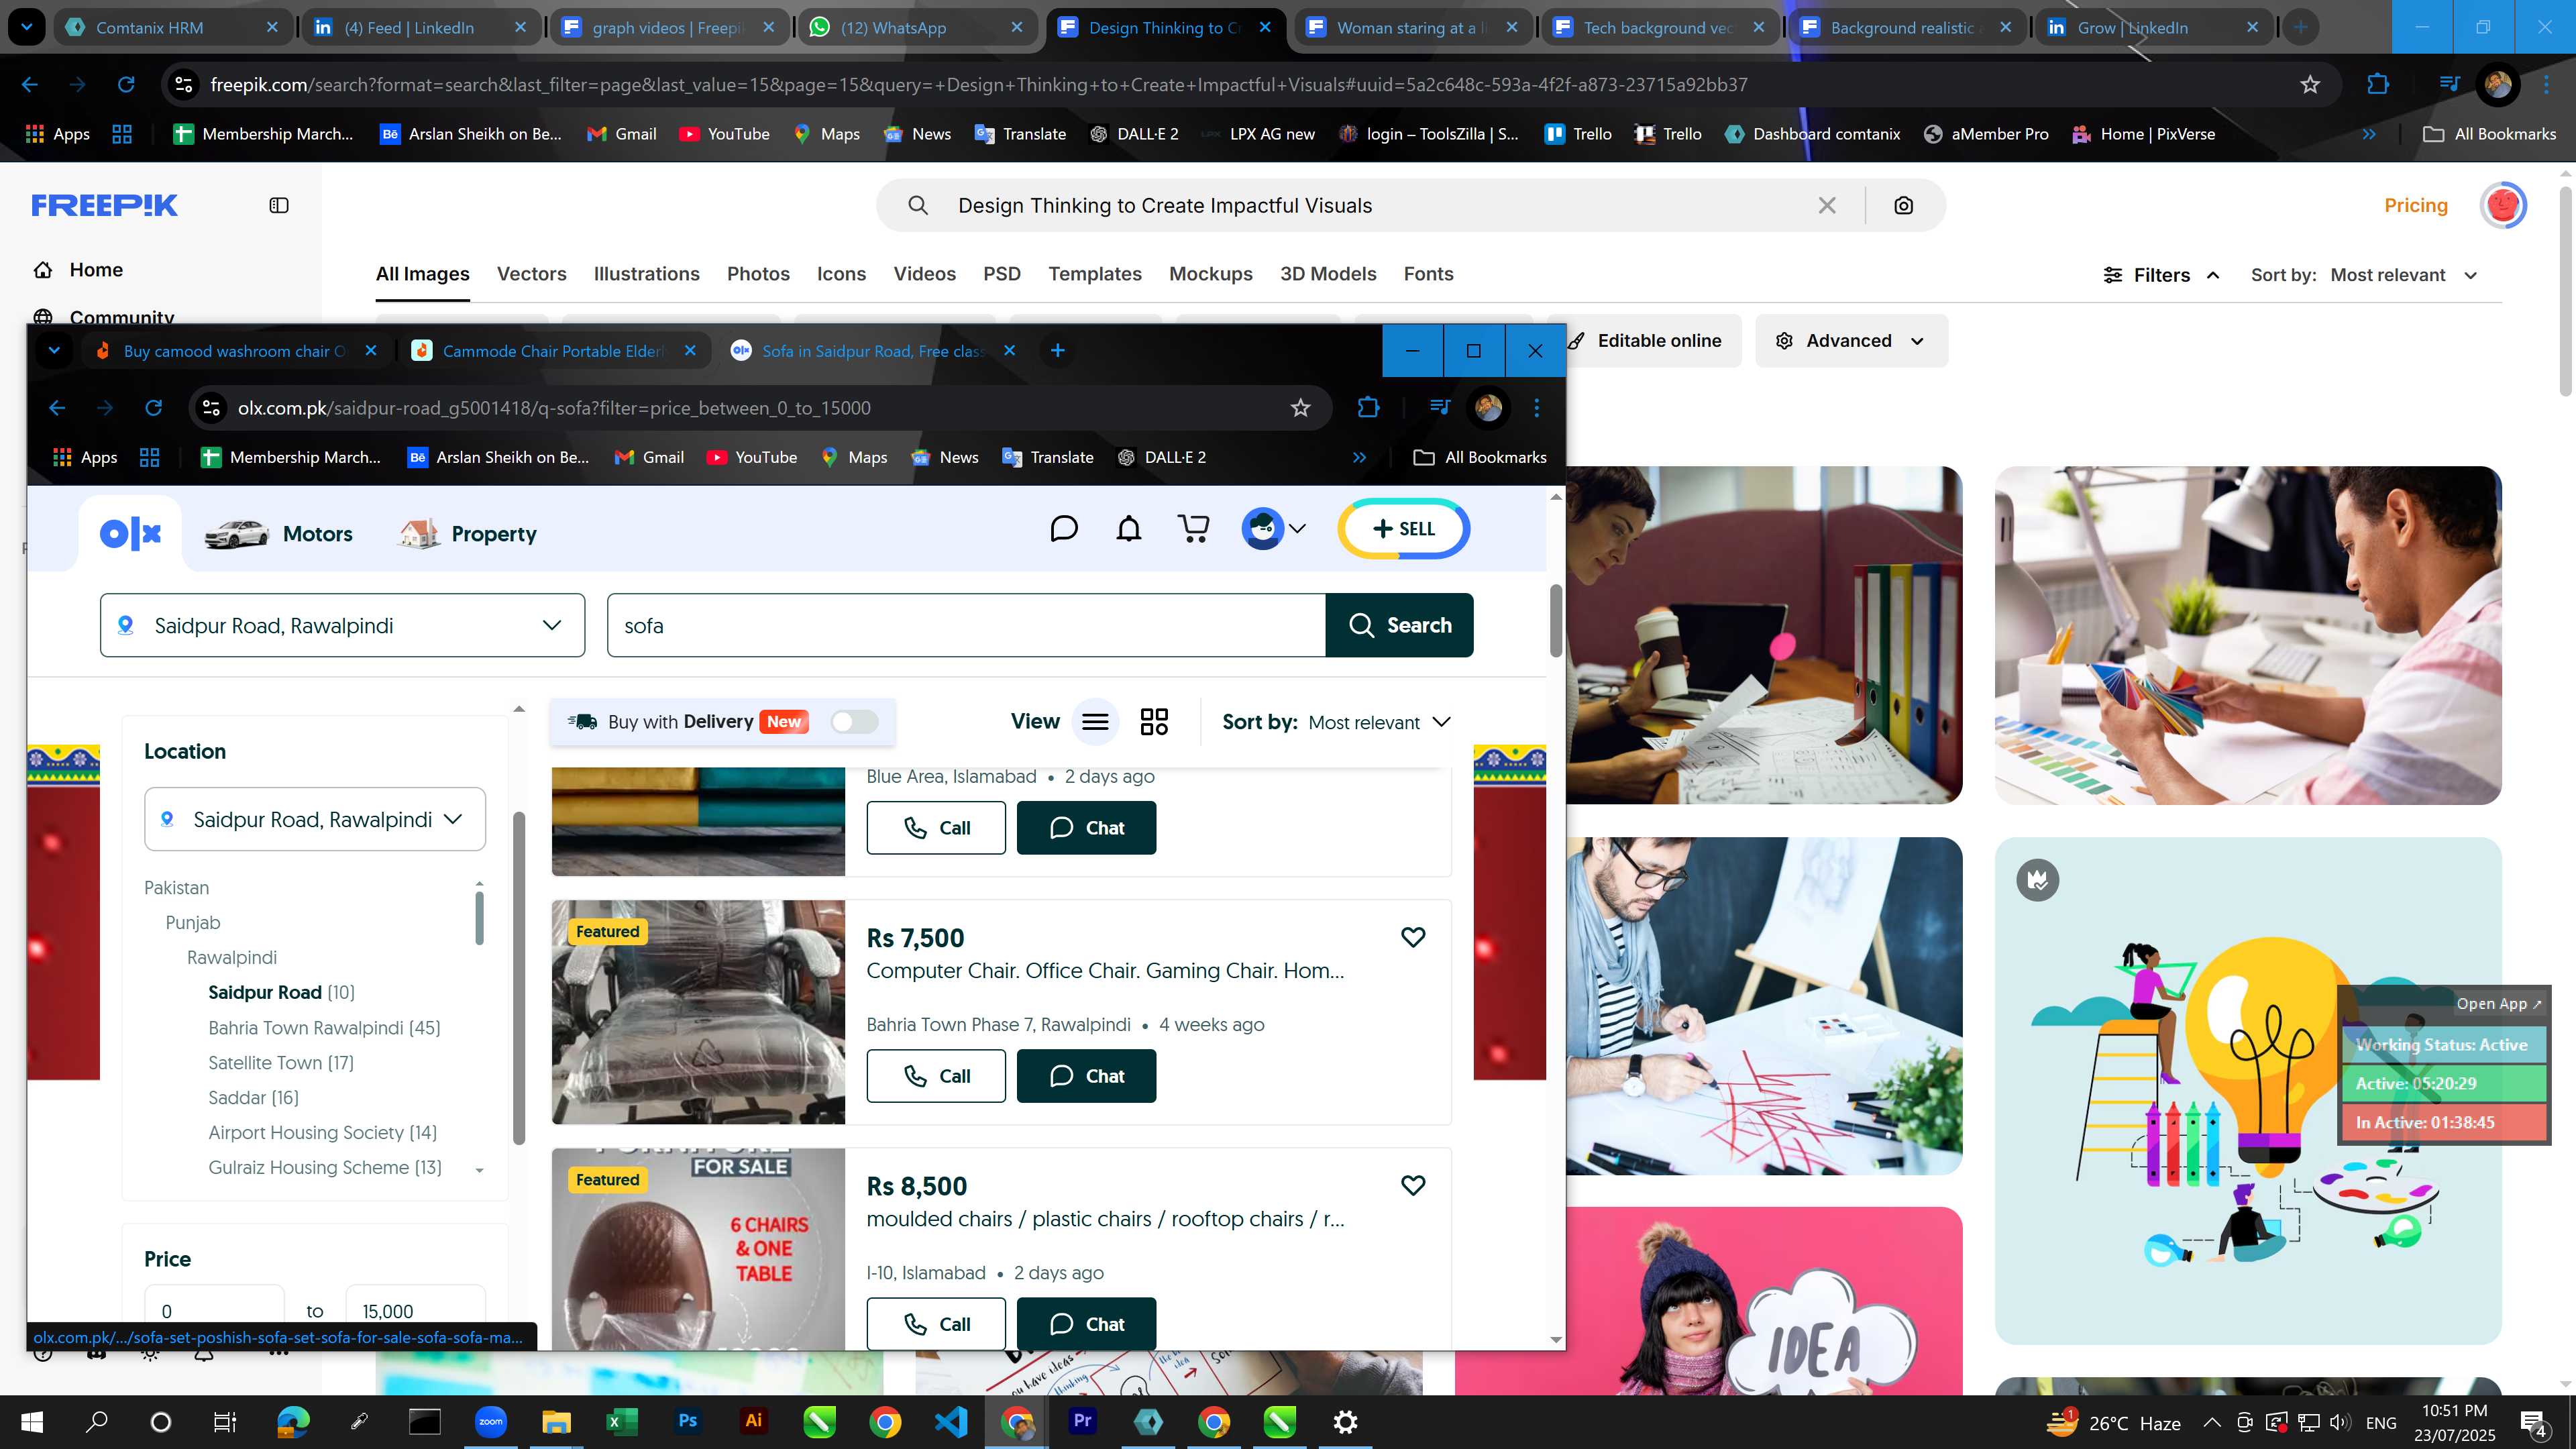Open Zoom from the taskbar

click(x=491, y=1421)
